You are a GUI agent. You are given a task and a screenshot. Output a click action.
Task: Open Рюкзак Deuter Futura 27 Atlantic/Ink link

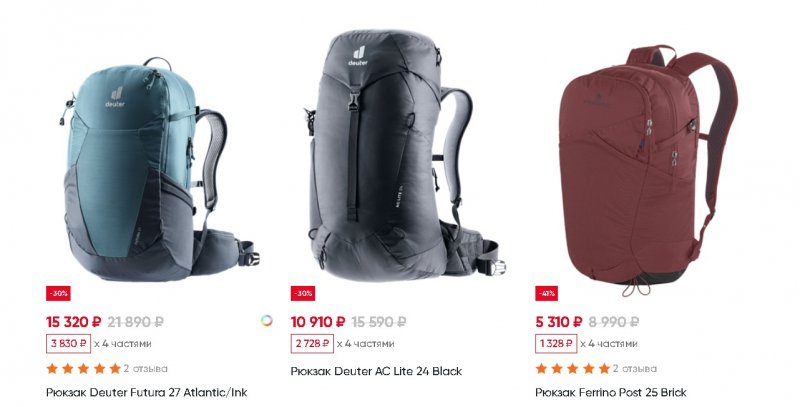[147, 393]
